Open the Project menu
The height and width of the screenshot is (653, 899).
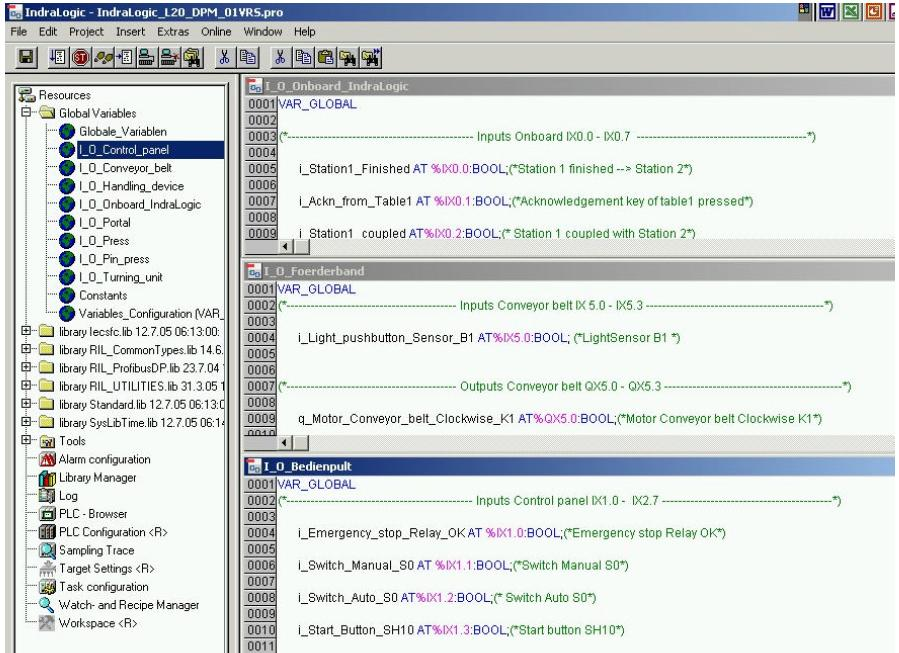coord(87,32)
